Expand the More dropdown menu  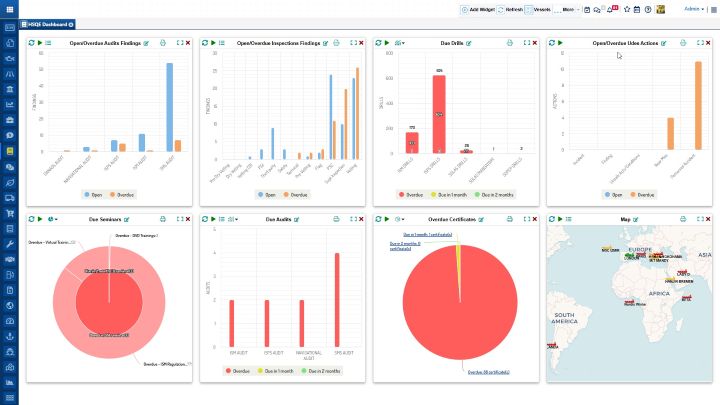pos(569,9)
